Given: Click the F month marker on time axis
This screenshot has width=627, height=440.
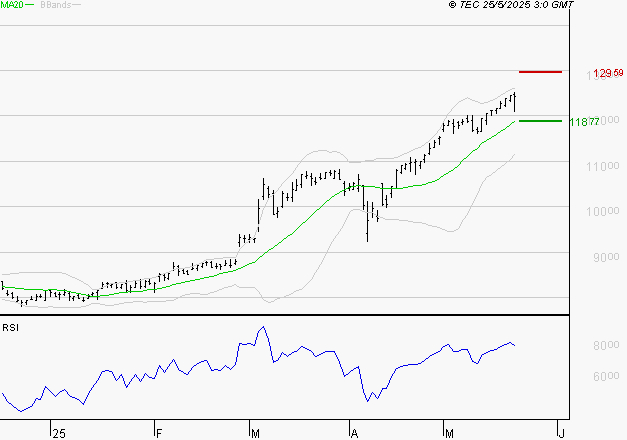Looking at the screenshot, I should 159,434.
